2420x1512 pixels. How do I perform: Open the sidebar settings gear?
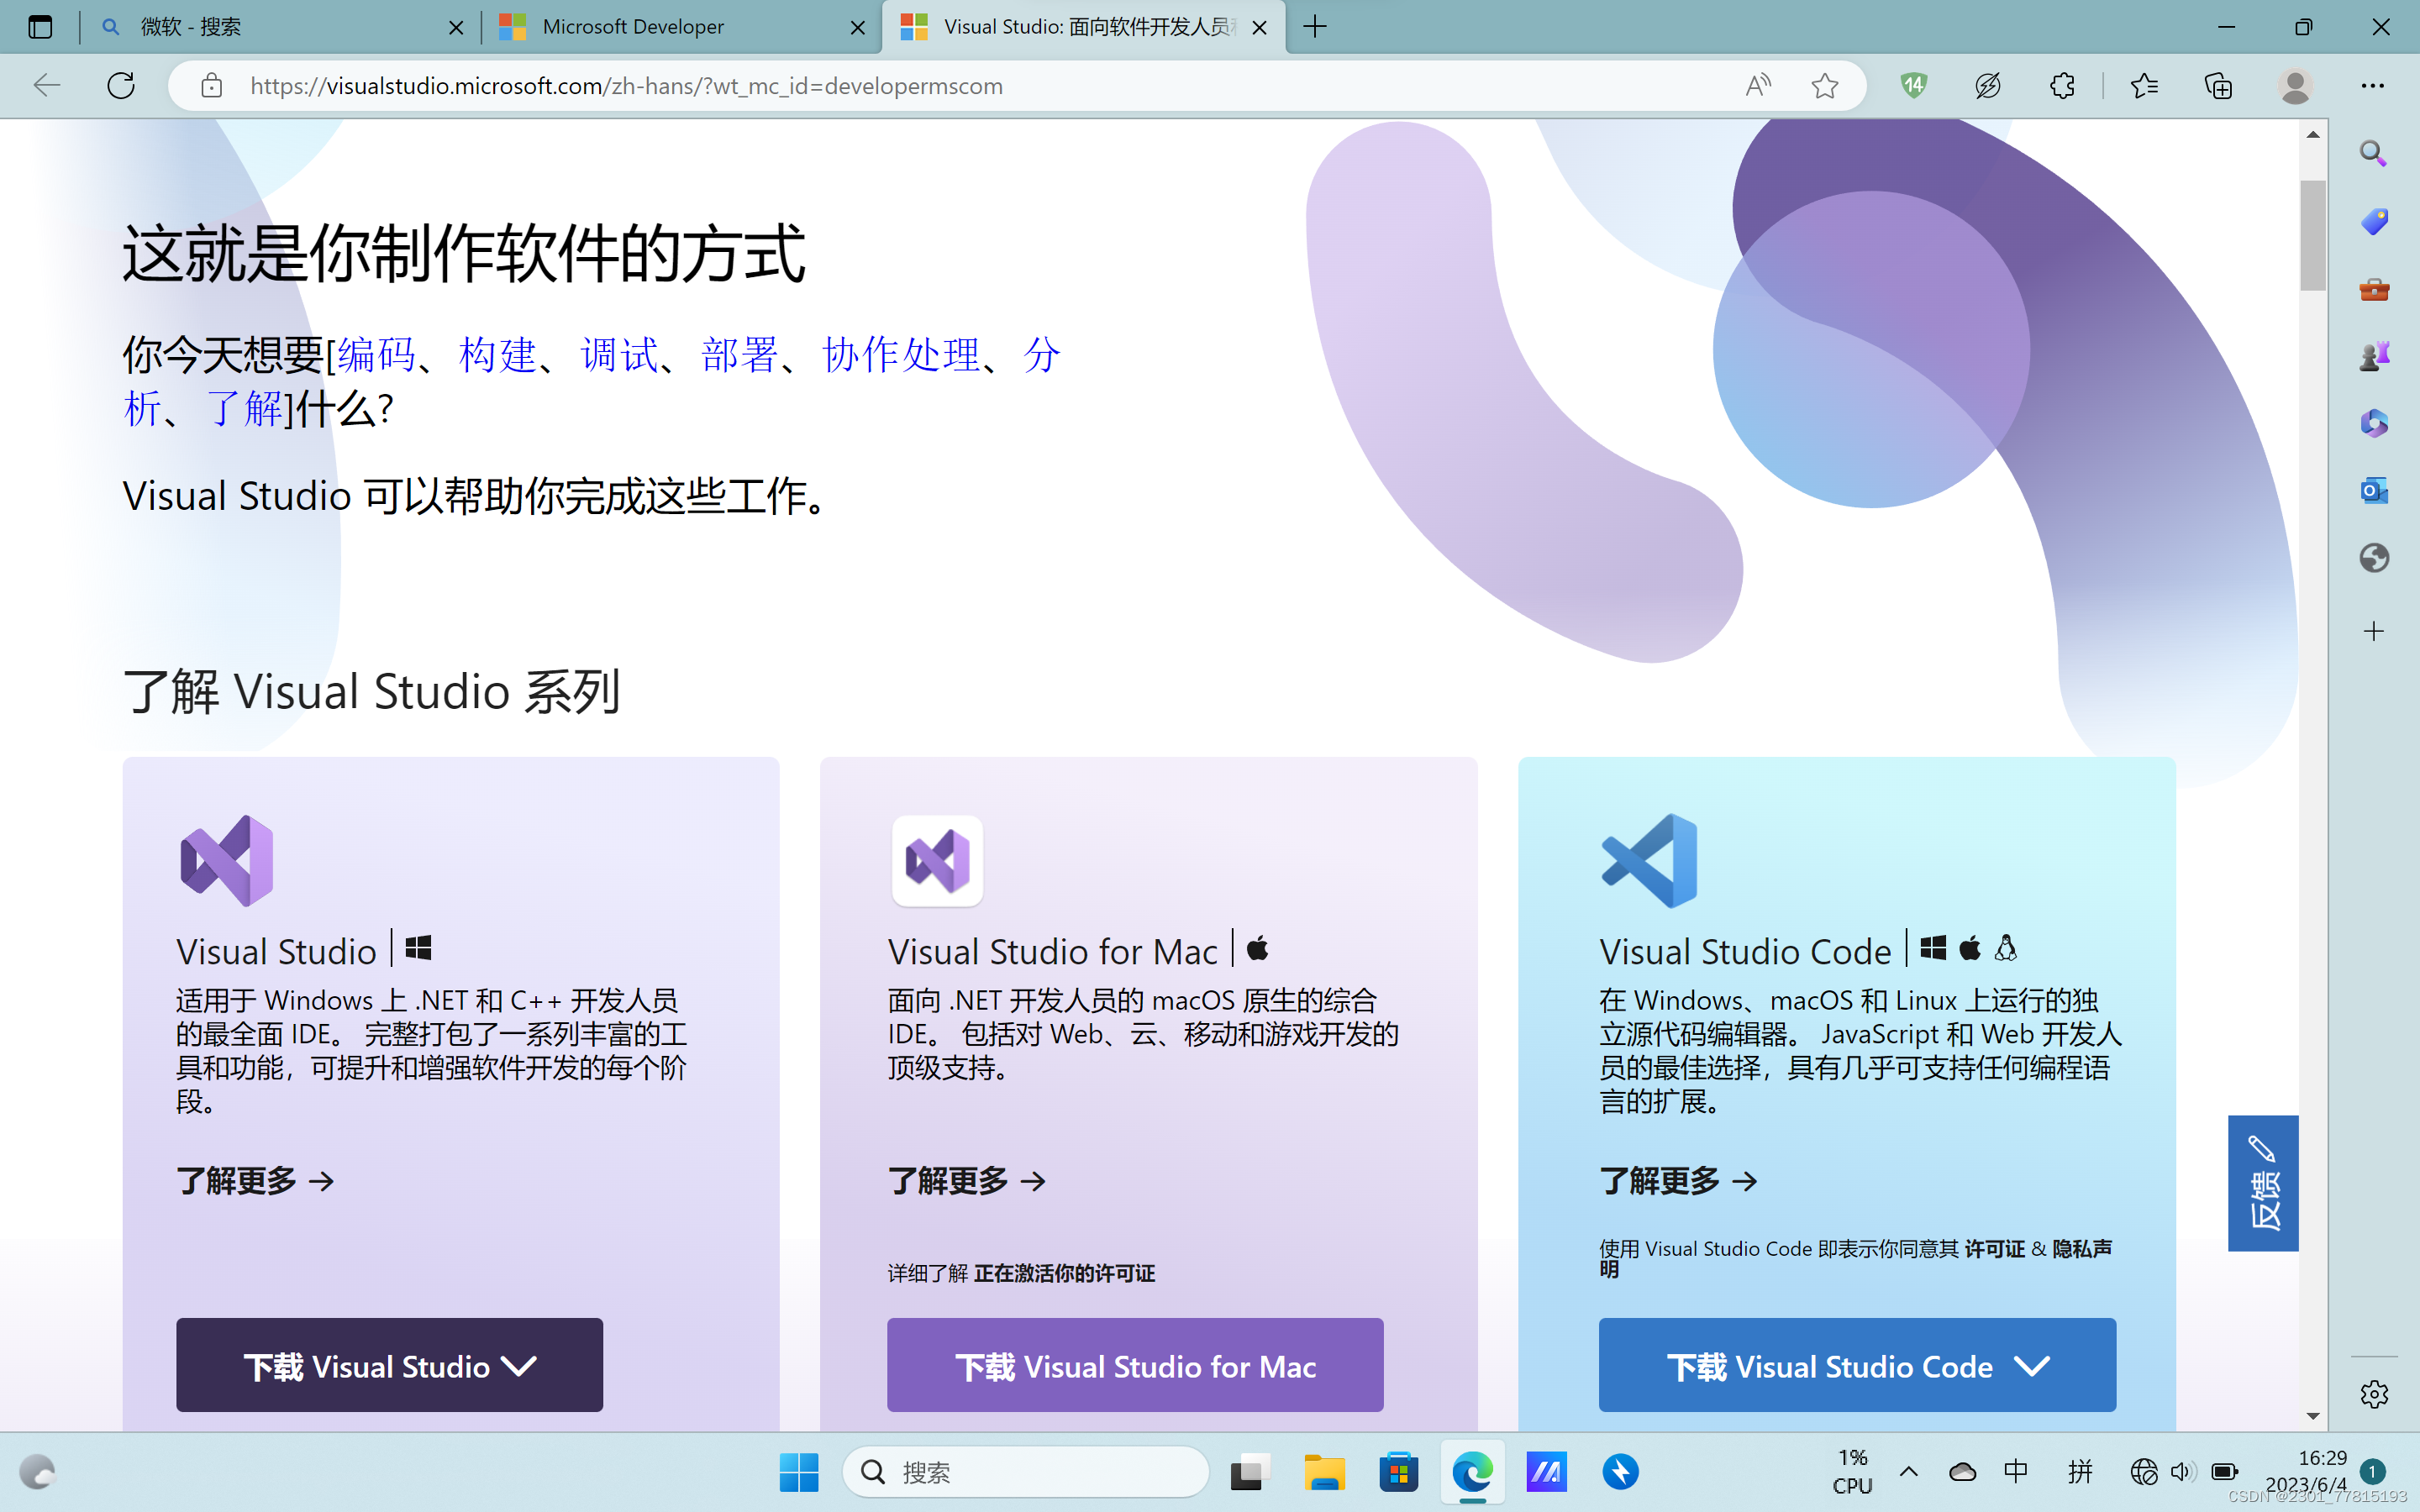click(x=2373, y=1393)
